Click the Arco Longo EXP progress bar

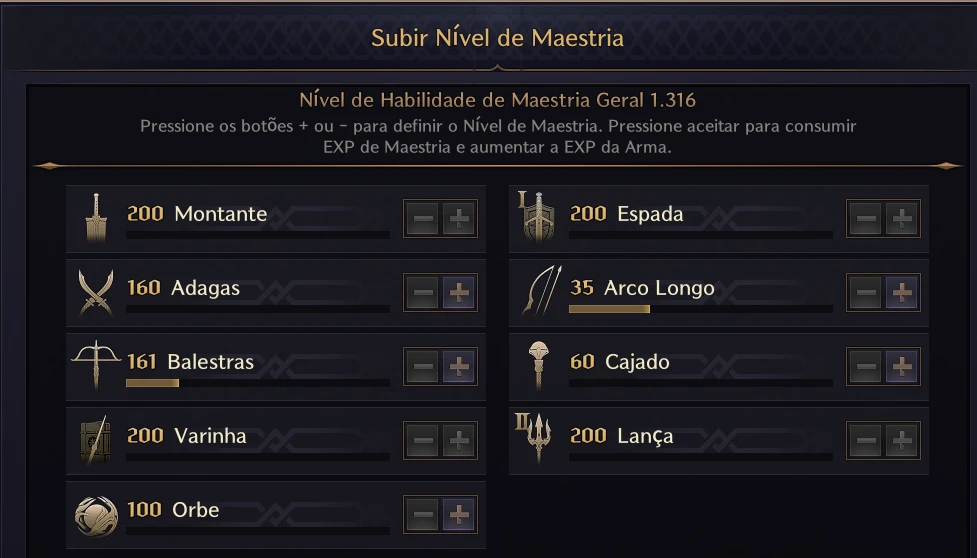coord(700,309)
